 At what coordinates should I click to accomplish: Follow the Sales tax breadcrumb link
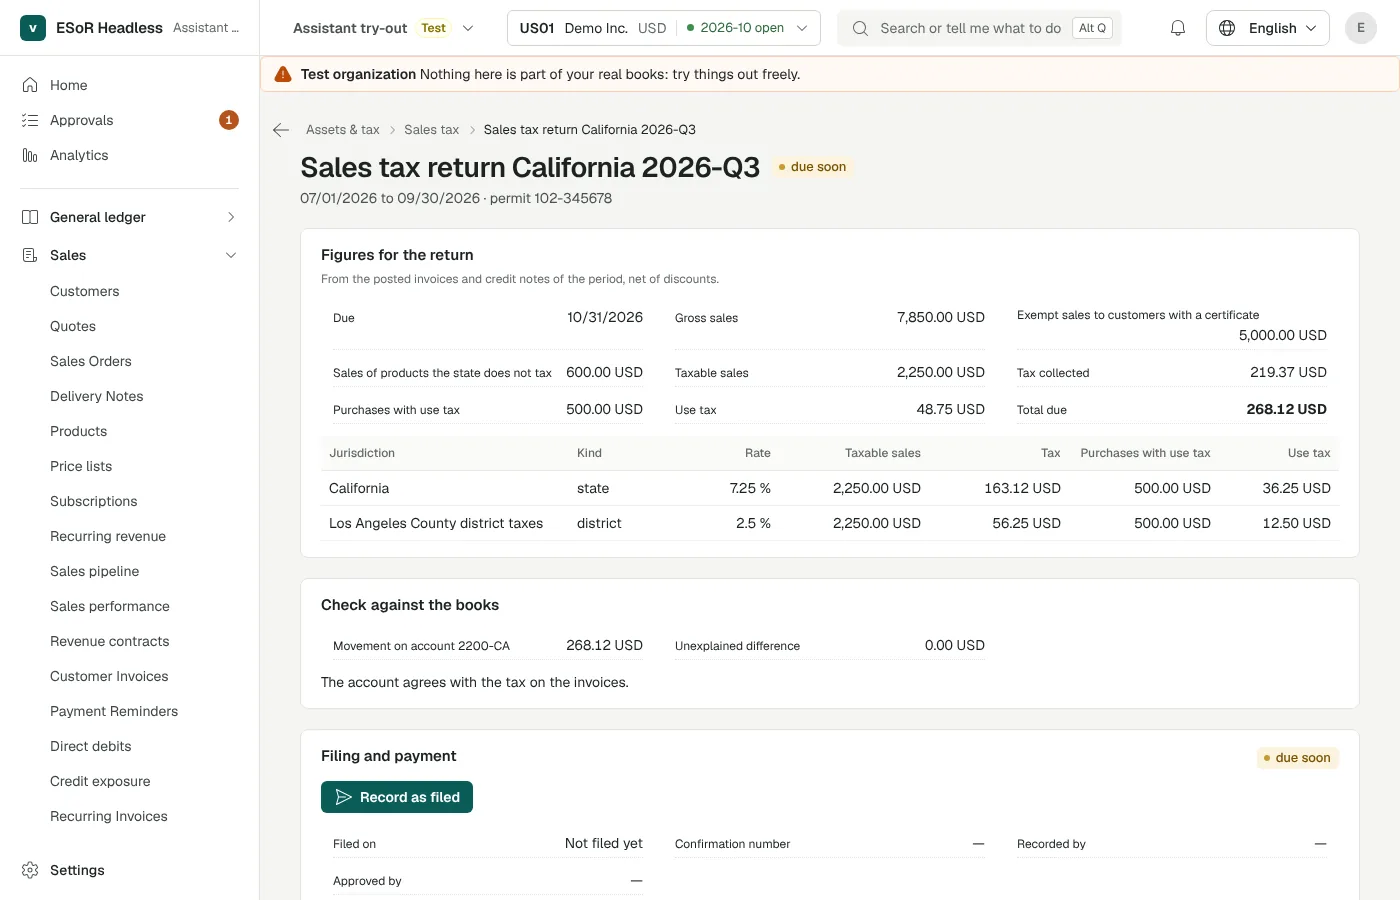[x=432, y=130]
